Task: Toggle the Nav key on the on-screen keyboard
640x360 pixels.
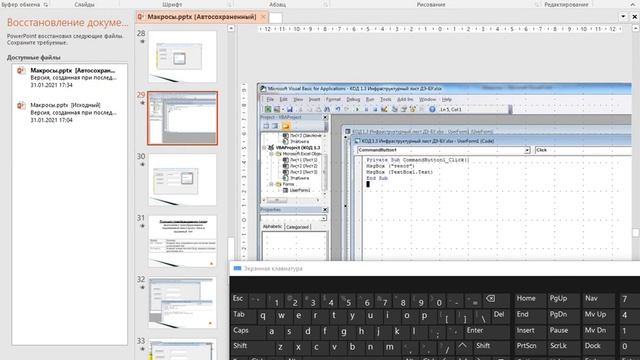Action: (x=598, y=299)
